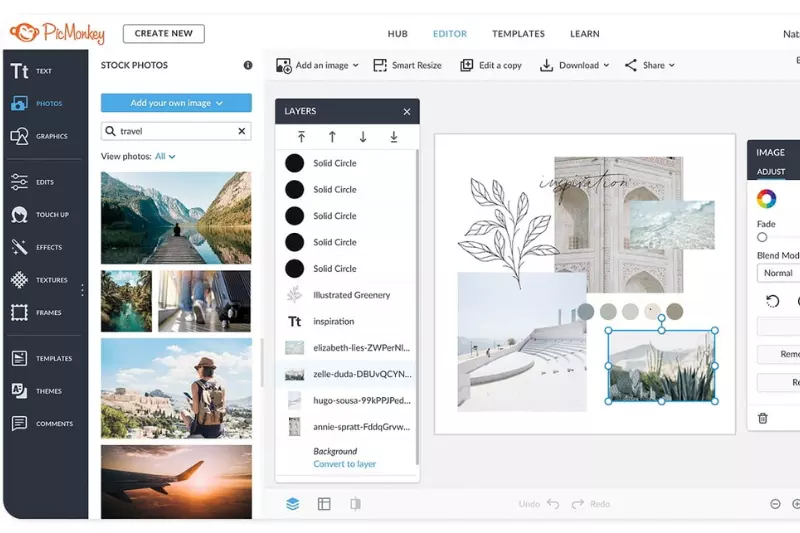
Task: Select the inspiration text layer
Action: click(346, 321)
